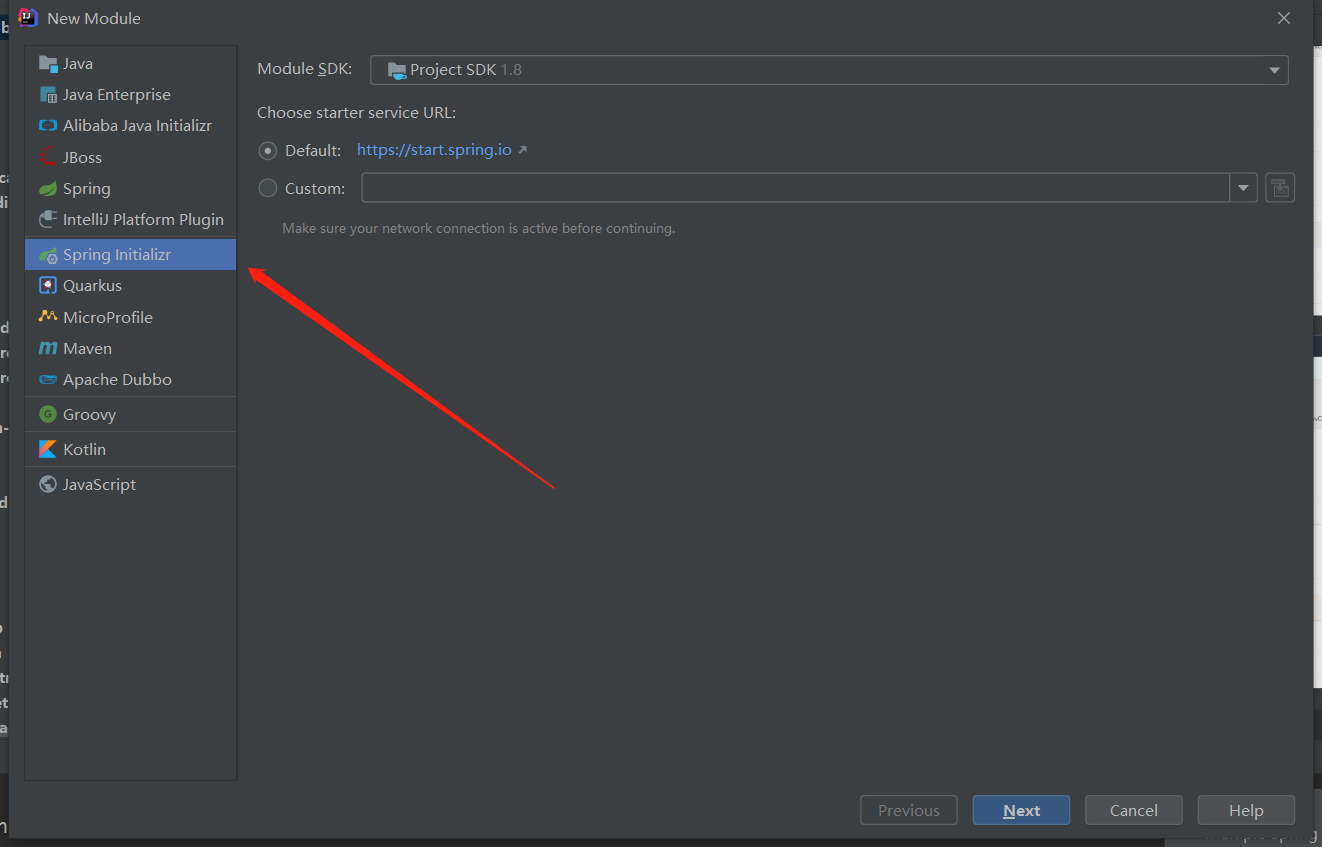This screenshot has height=847, width=1322.
Task: Choose the Spring module type
Action: point(131,189)
